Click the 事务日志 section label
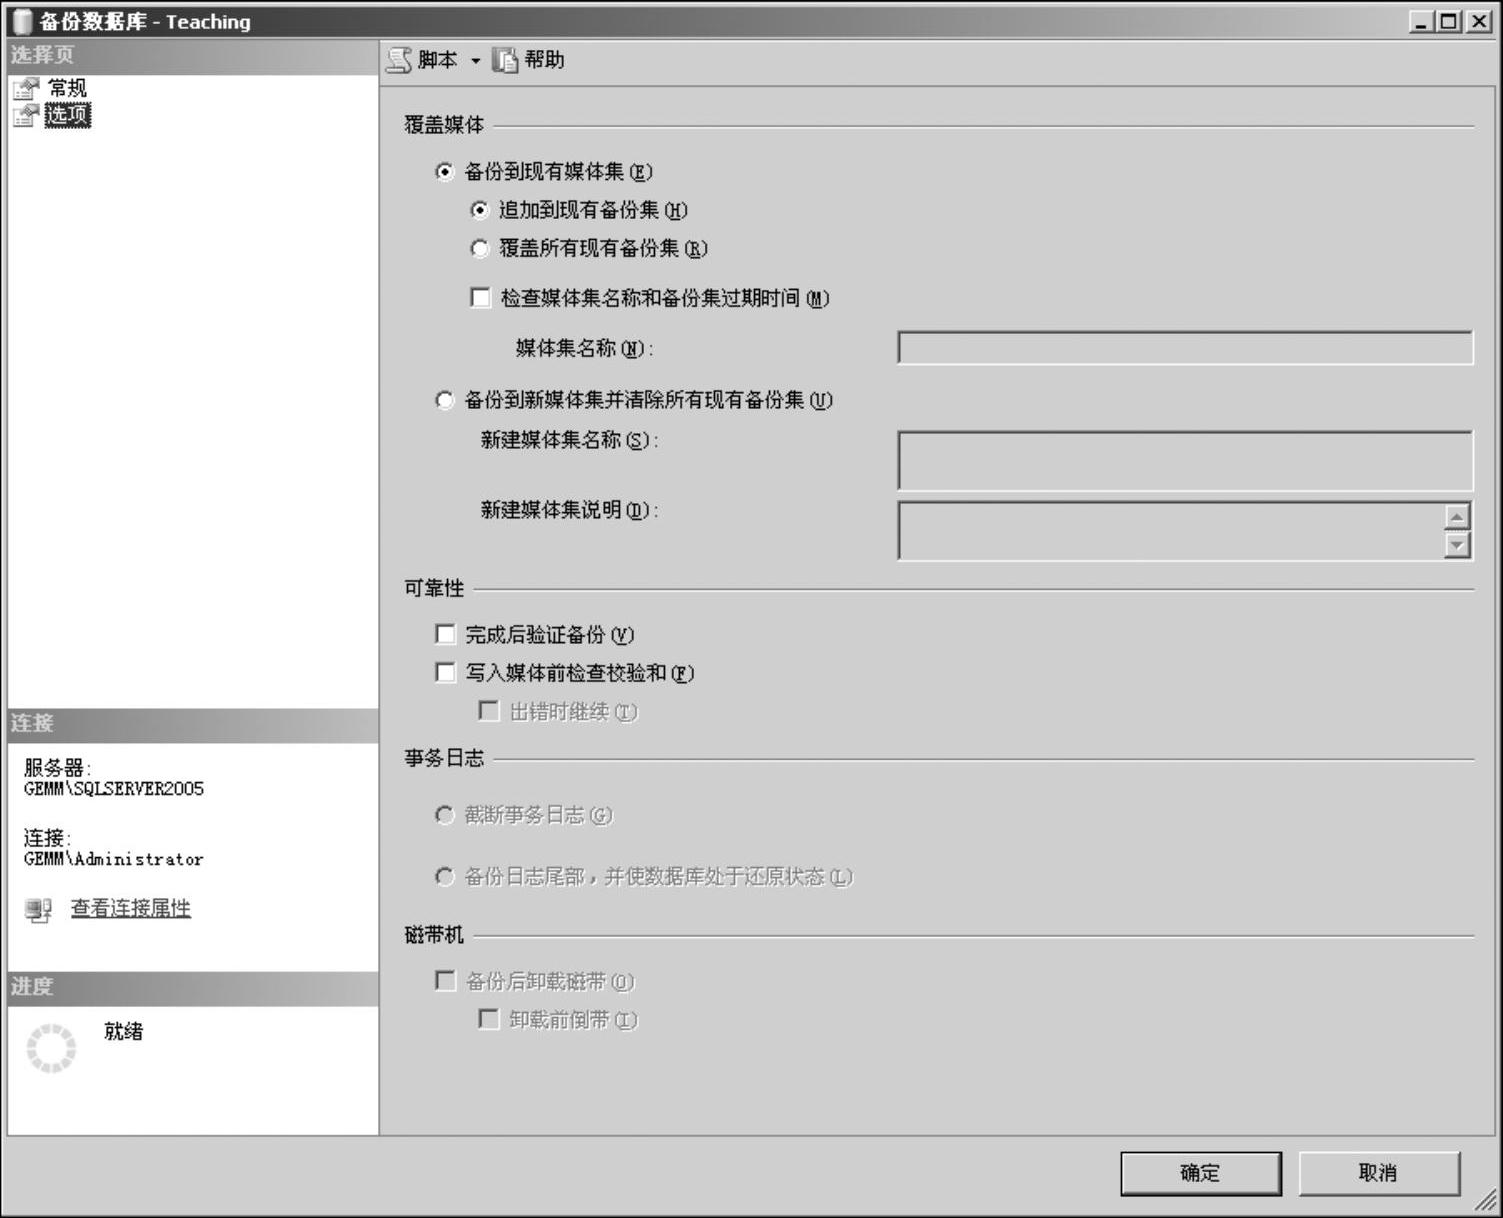The height and width of the screenshot is (1218, 1503). (444, 759)
